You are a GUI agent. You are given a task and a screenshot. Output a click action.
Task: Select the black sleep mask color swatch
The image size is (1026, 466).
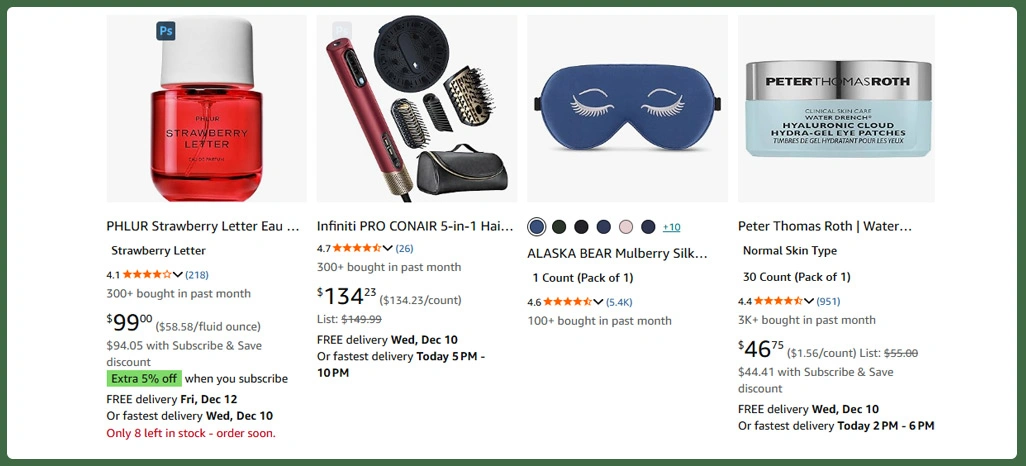[x=581, y=227]
